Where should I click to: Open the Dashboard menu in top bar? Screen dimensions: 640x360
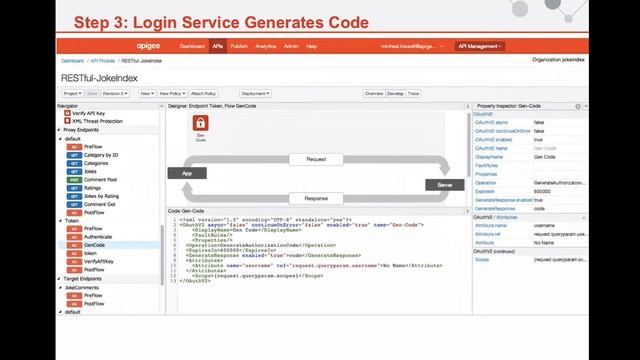pyautogui.click(x=192, y=46)
